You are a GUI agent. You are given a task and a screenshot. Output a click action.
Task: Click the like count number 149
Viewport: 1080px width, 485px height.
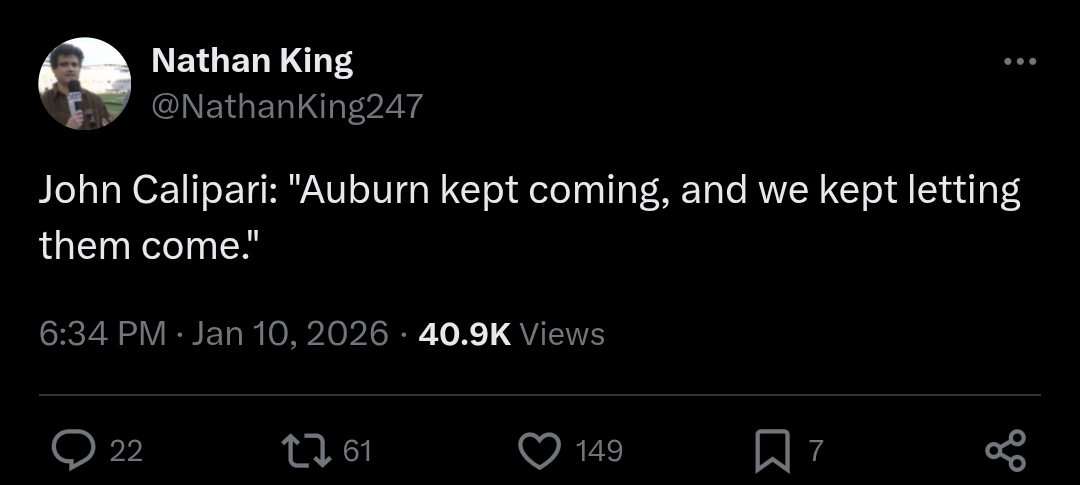click(600, 452)
